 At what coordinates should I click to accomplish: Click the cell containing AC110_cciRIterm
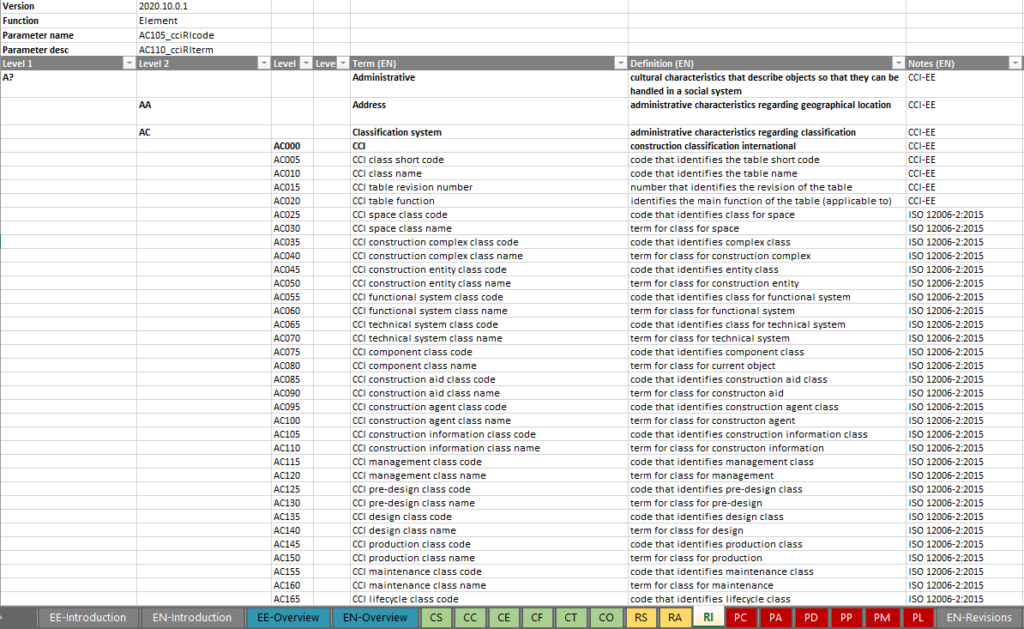pos(204,50)
